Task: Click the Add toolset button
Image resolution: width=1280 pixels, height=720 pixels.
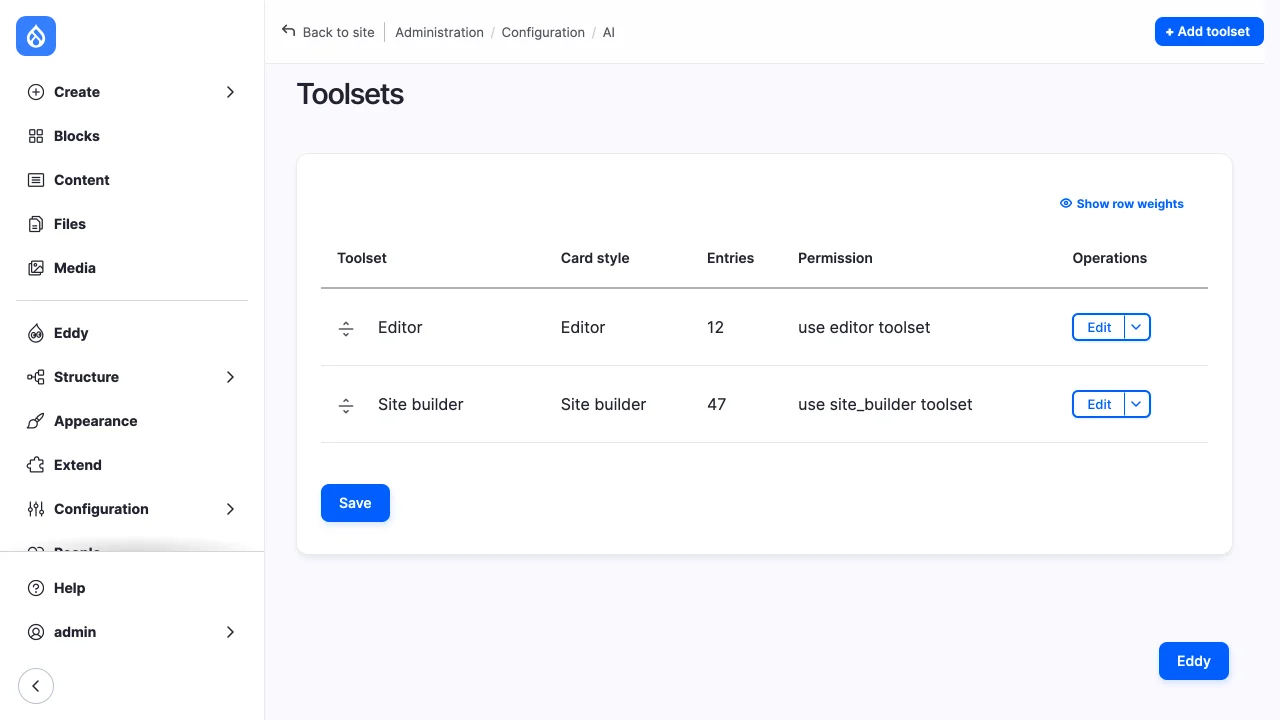Action: pos(1209,32)
